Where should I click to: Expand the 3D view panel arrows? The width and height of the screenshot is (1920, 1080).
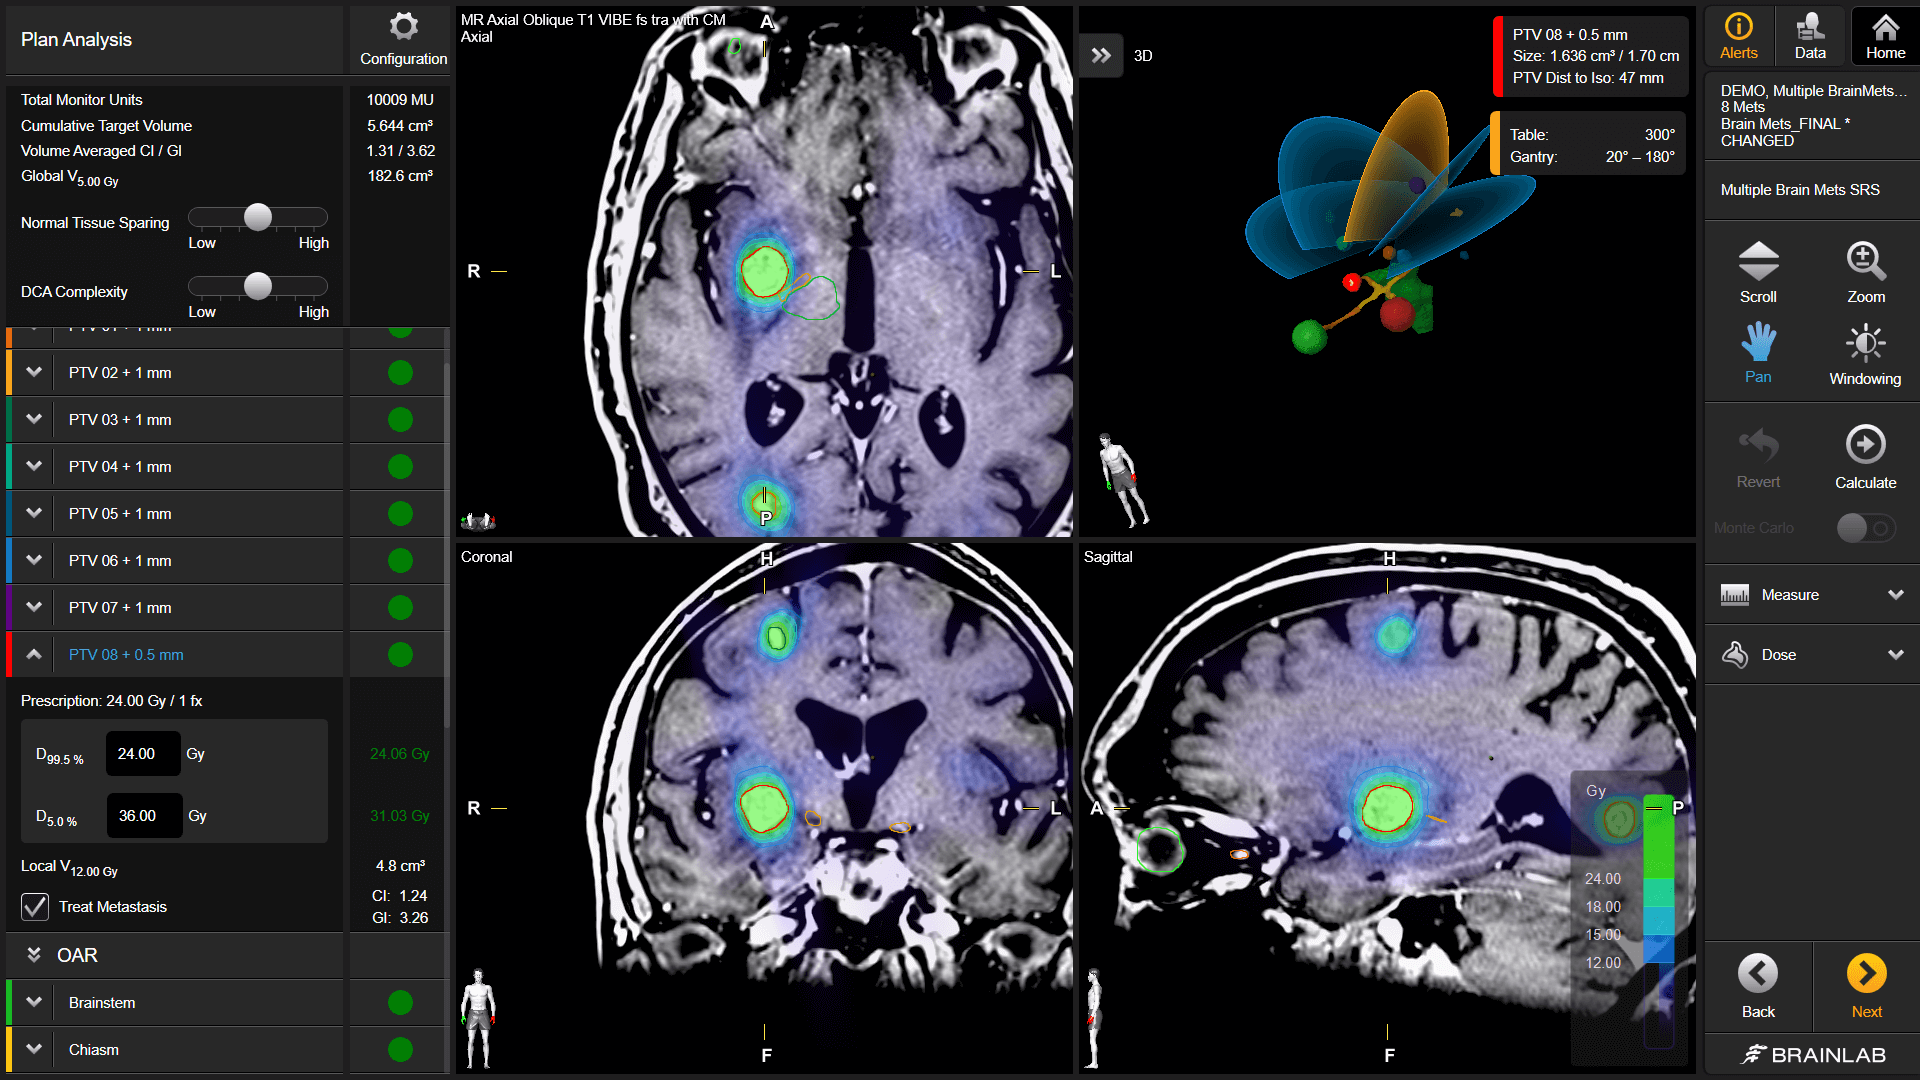(1101, 56)
